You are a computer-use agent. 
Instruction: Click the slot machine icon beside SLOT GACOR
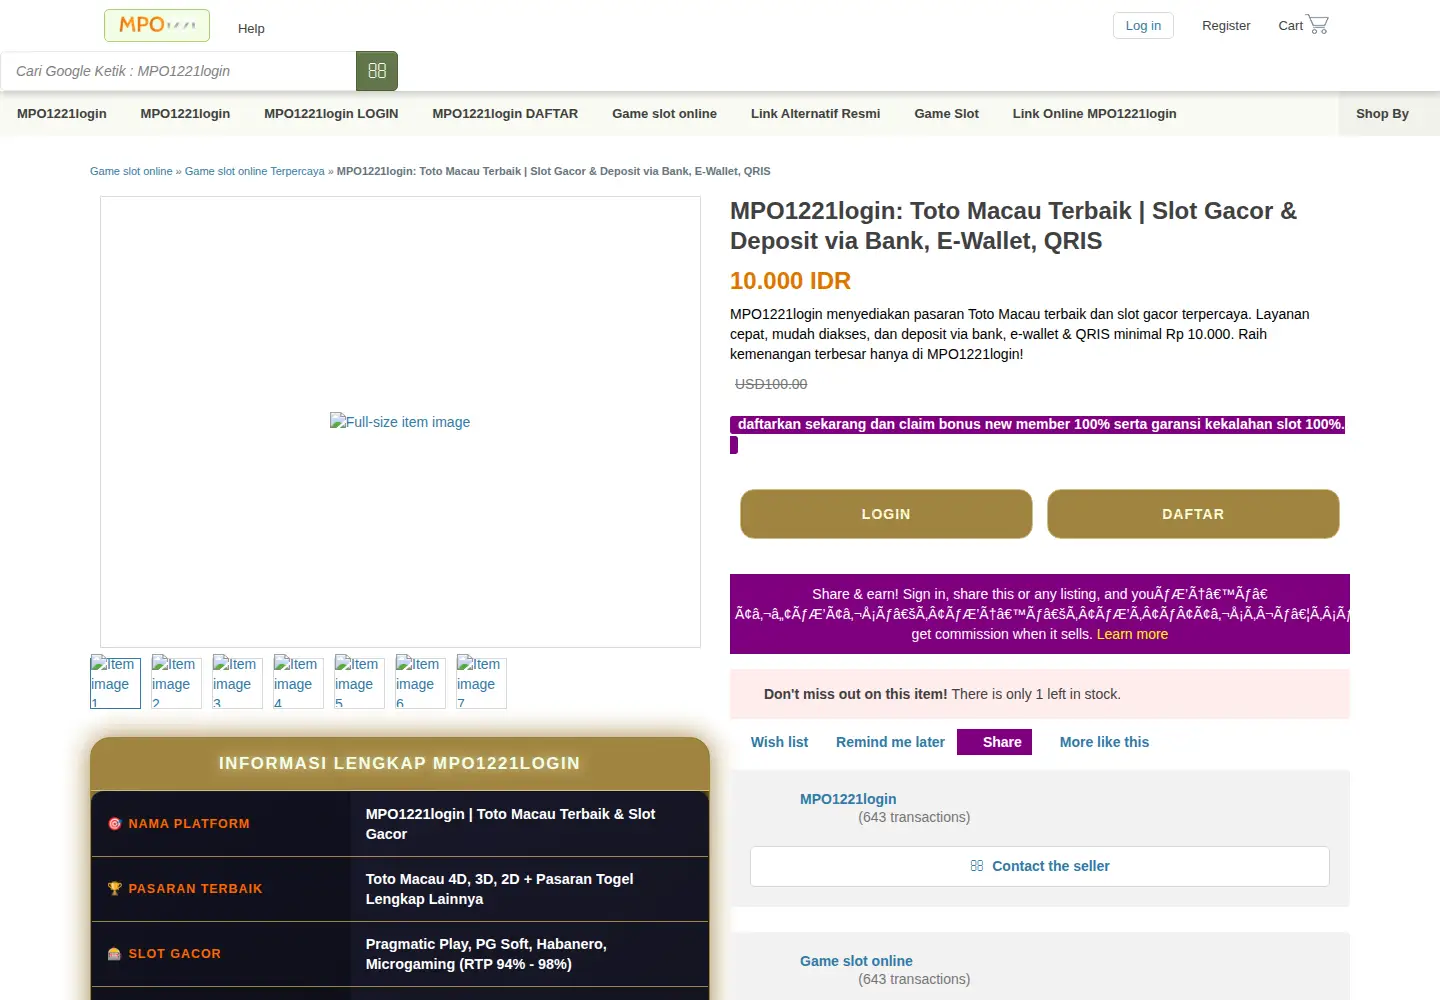click(115, 954)
